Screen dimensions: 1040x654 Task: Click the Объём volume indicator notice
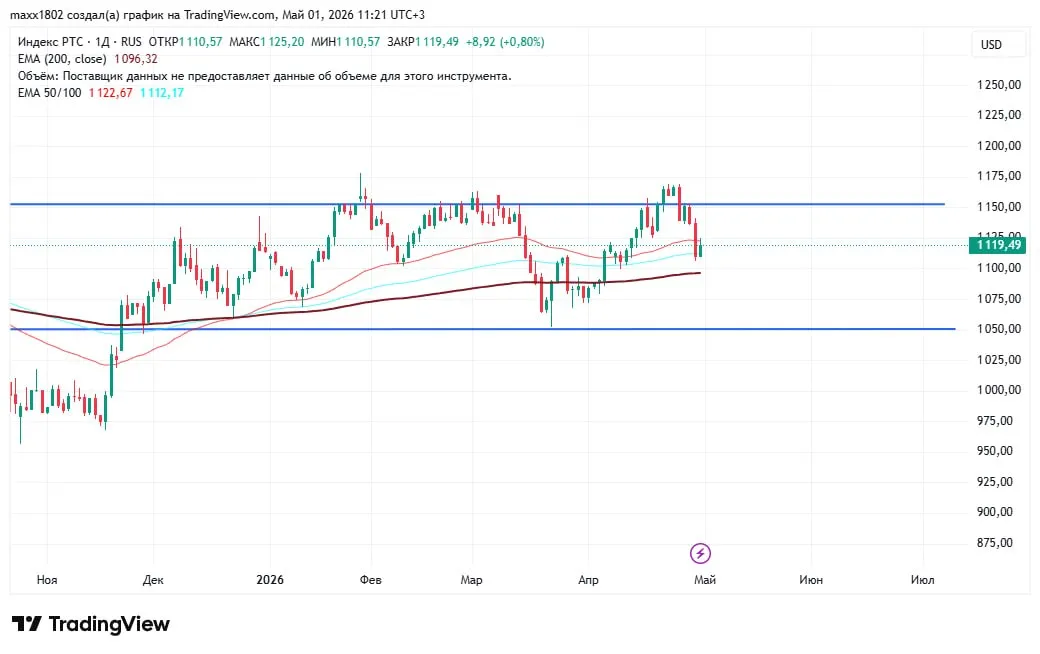265,76
